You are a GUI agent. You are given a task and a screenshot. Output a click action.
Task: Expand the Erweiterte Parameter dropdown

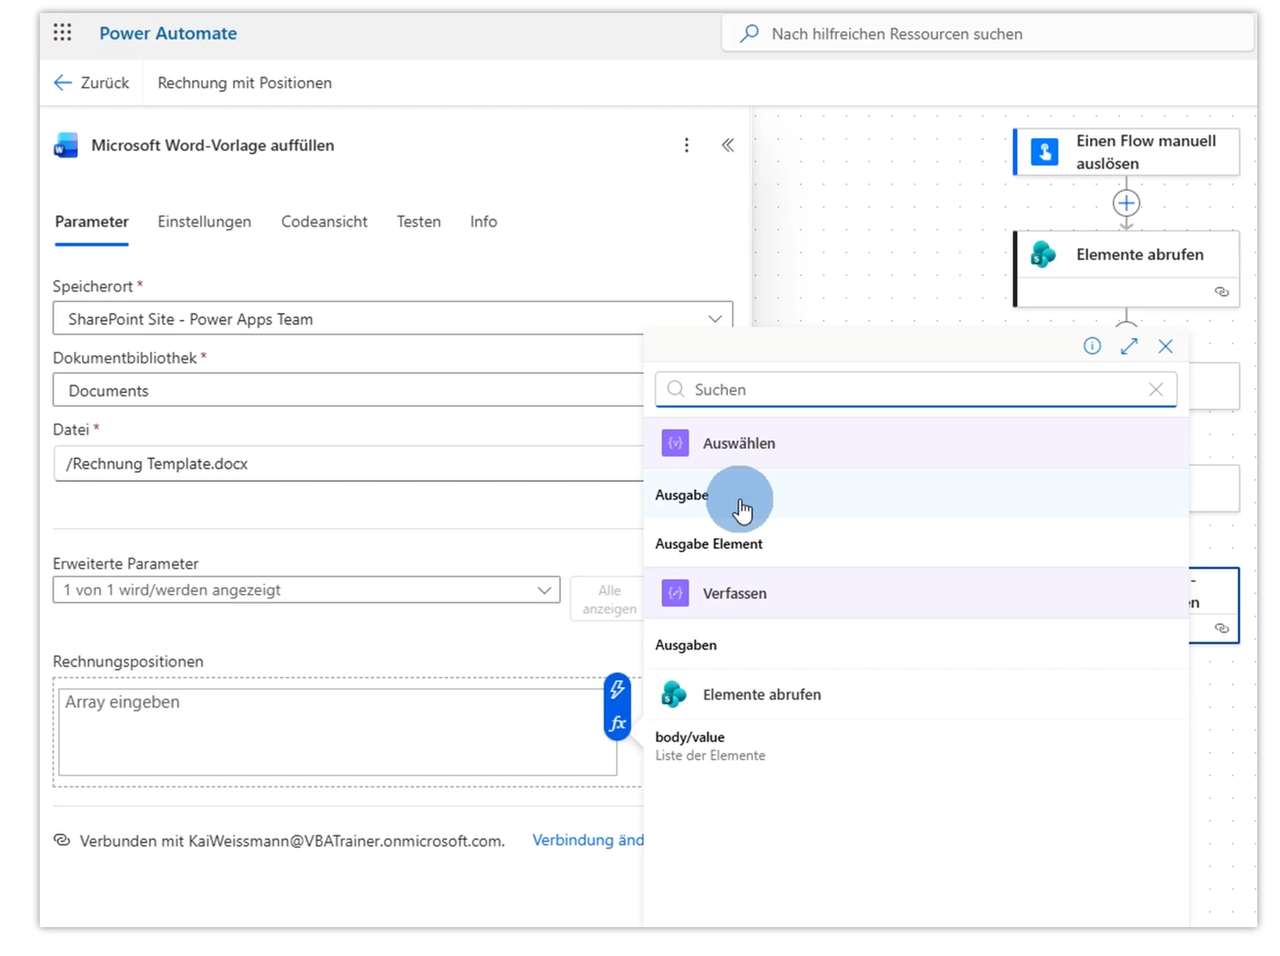point(306,590)
